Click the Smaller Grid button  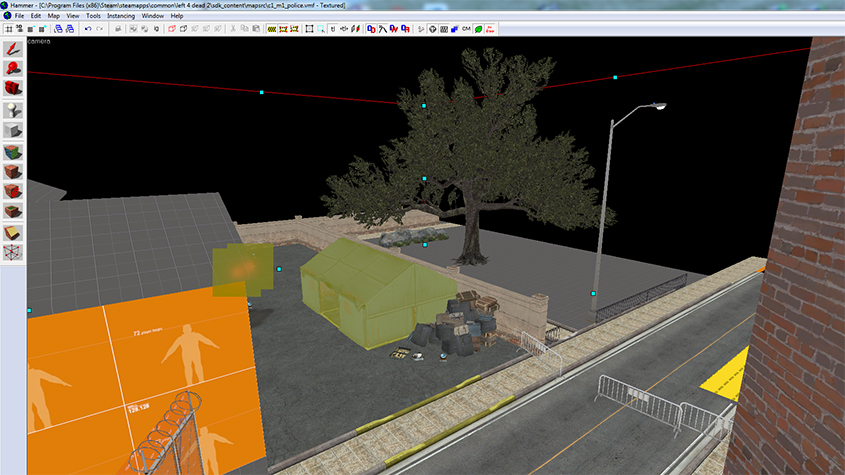(31, 29)
